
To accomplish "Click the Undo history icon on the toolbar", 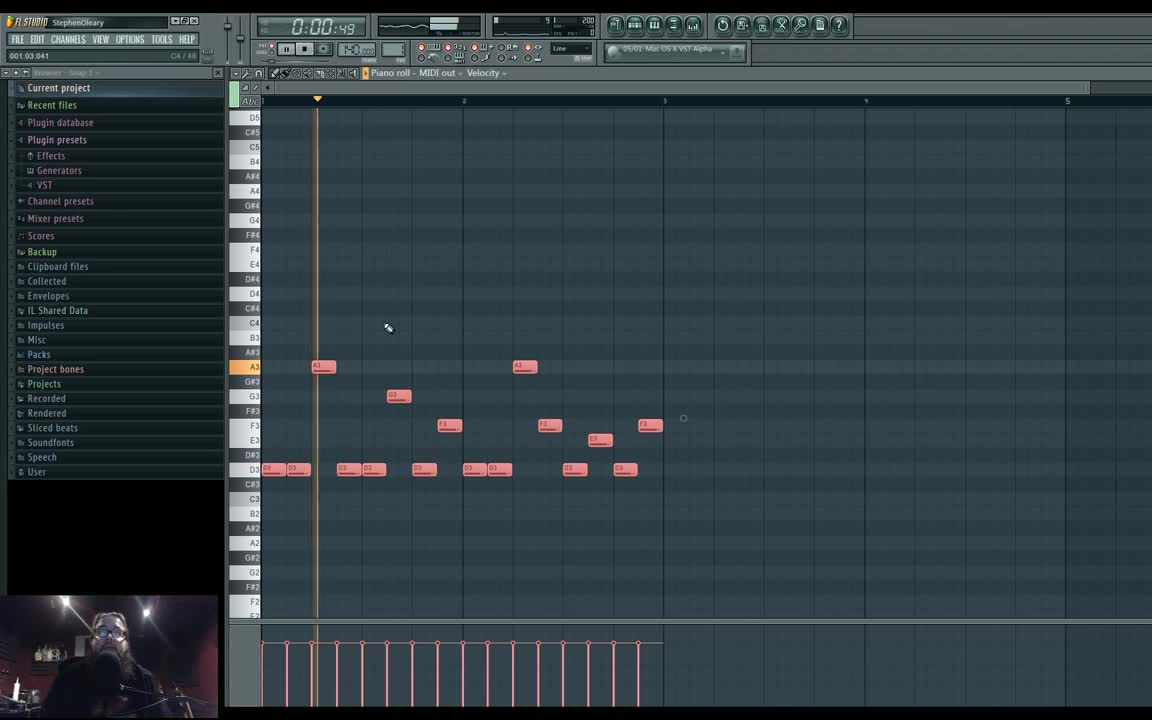I will tap(722, 25).
